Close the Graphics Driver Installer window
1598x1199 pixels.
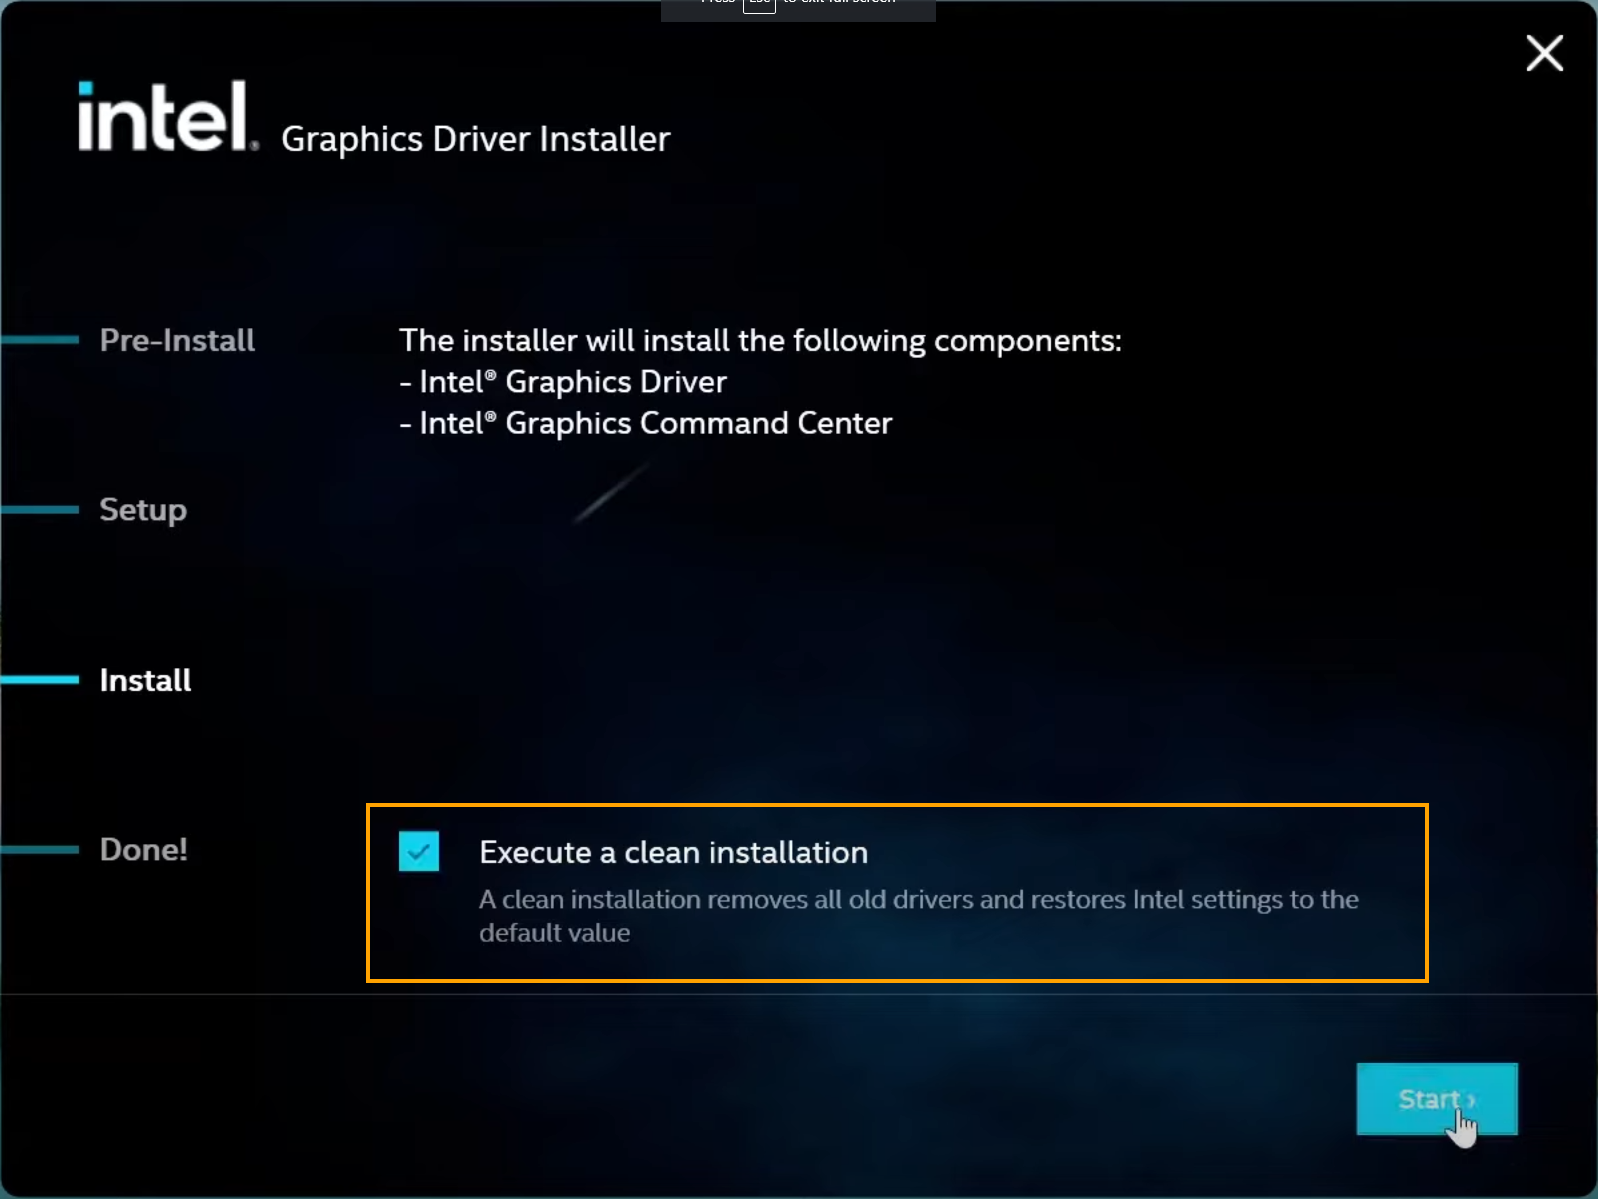pyautogui.click(x=1544, y=53)
